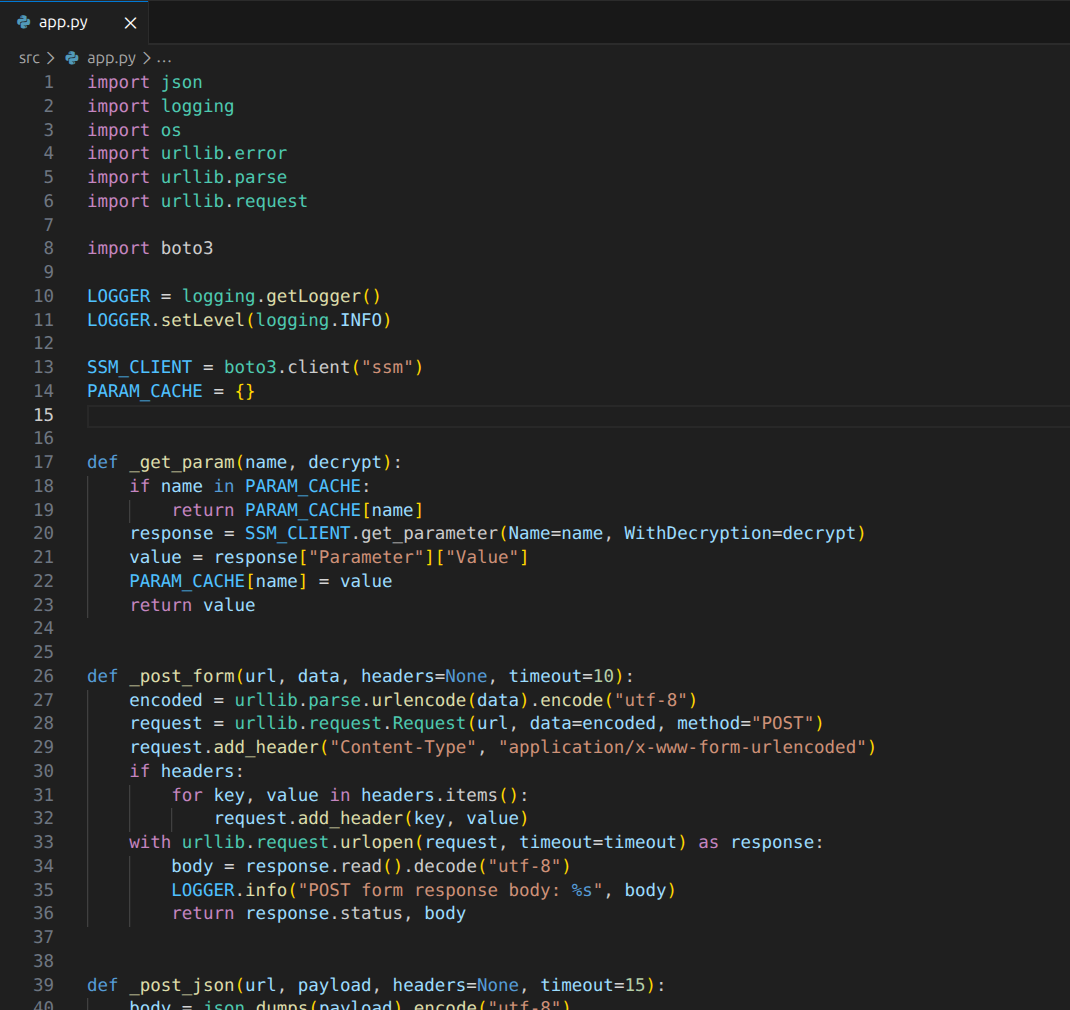Click urllib.parse on import line 5
This screenshot has width=1070, height=1010.
click(x=224, y=177)
